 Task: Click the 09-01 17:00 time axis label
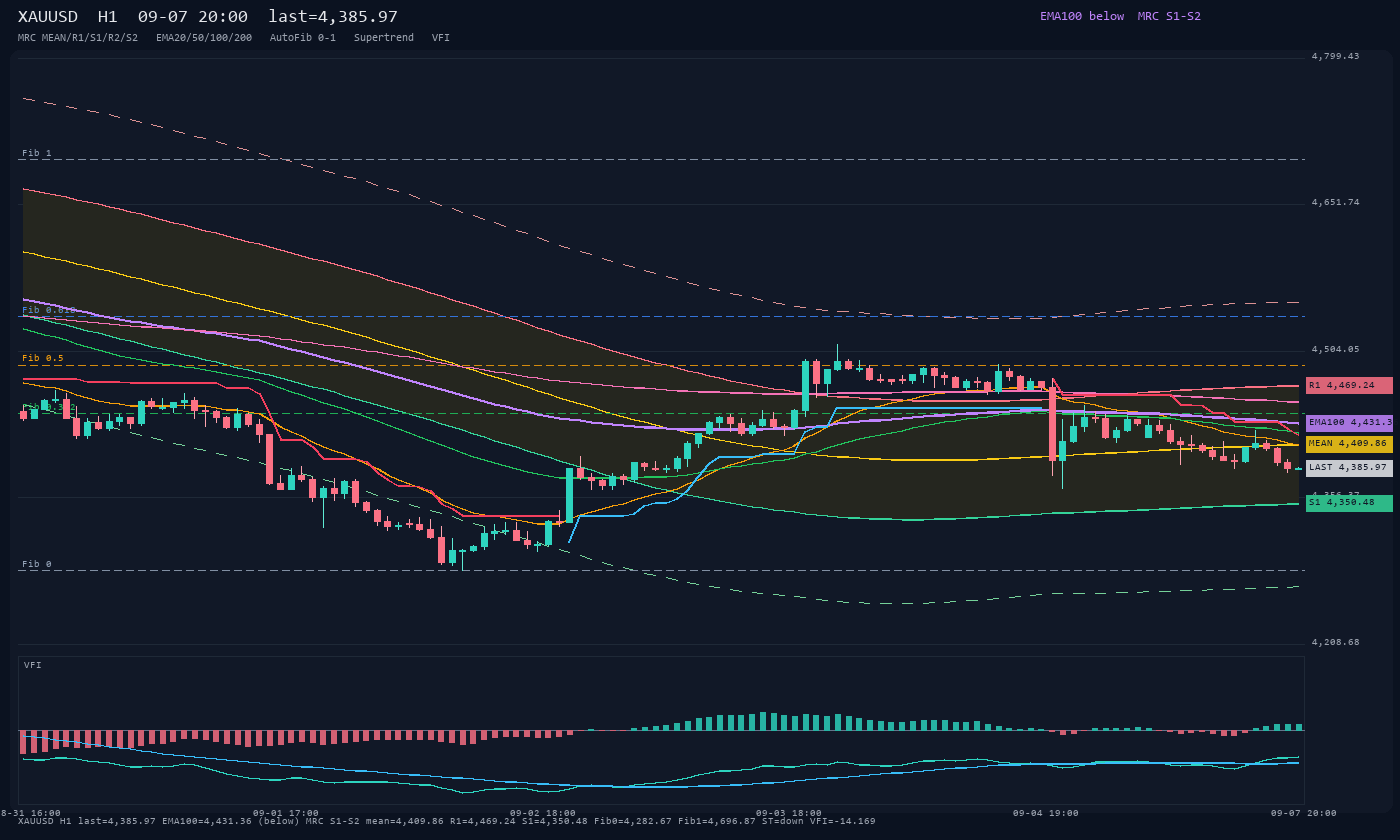[286, 813]
